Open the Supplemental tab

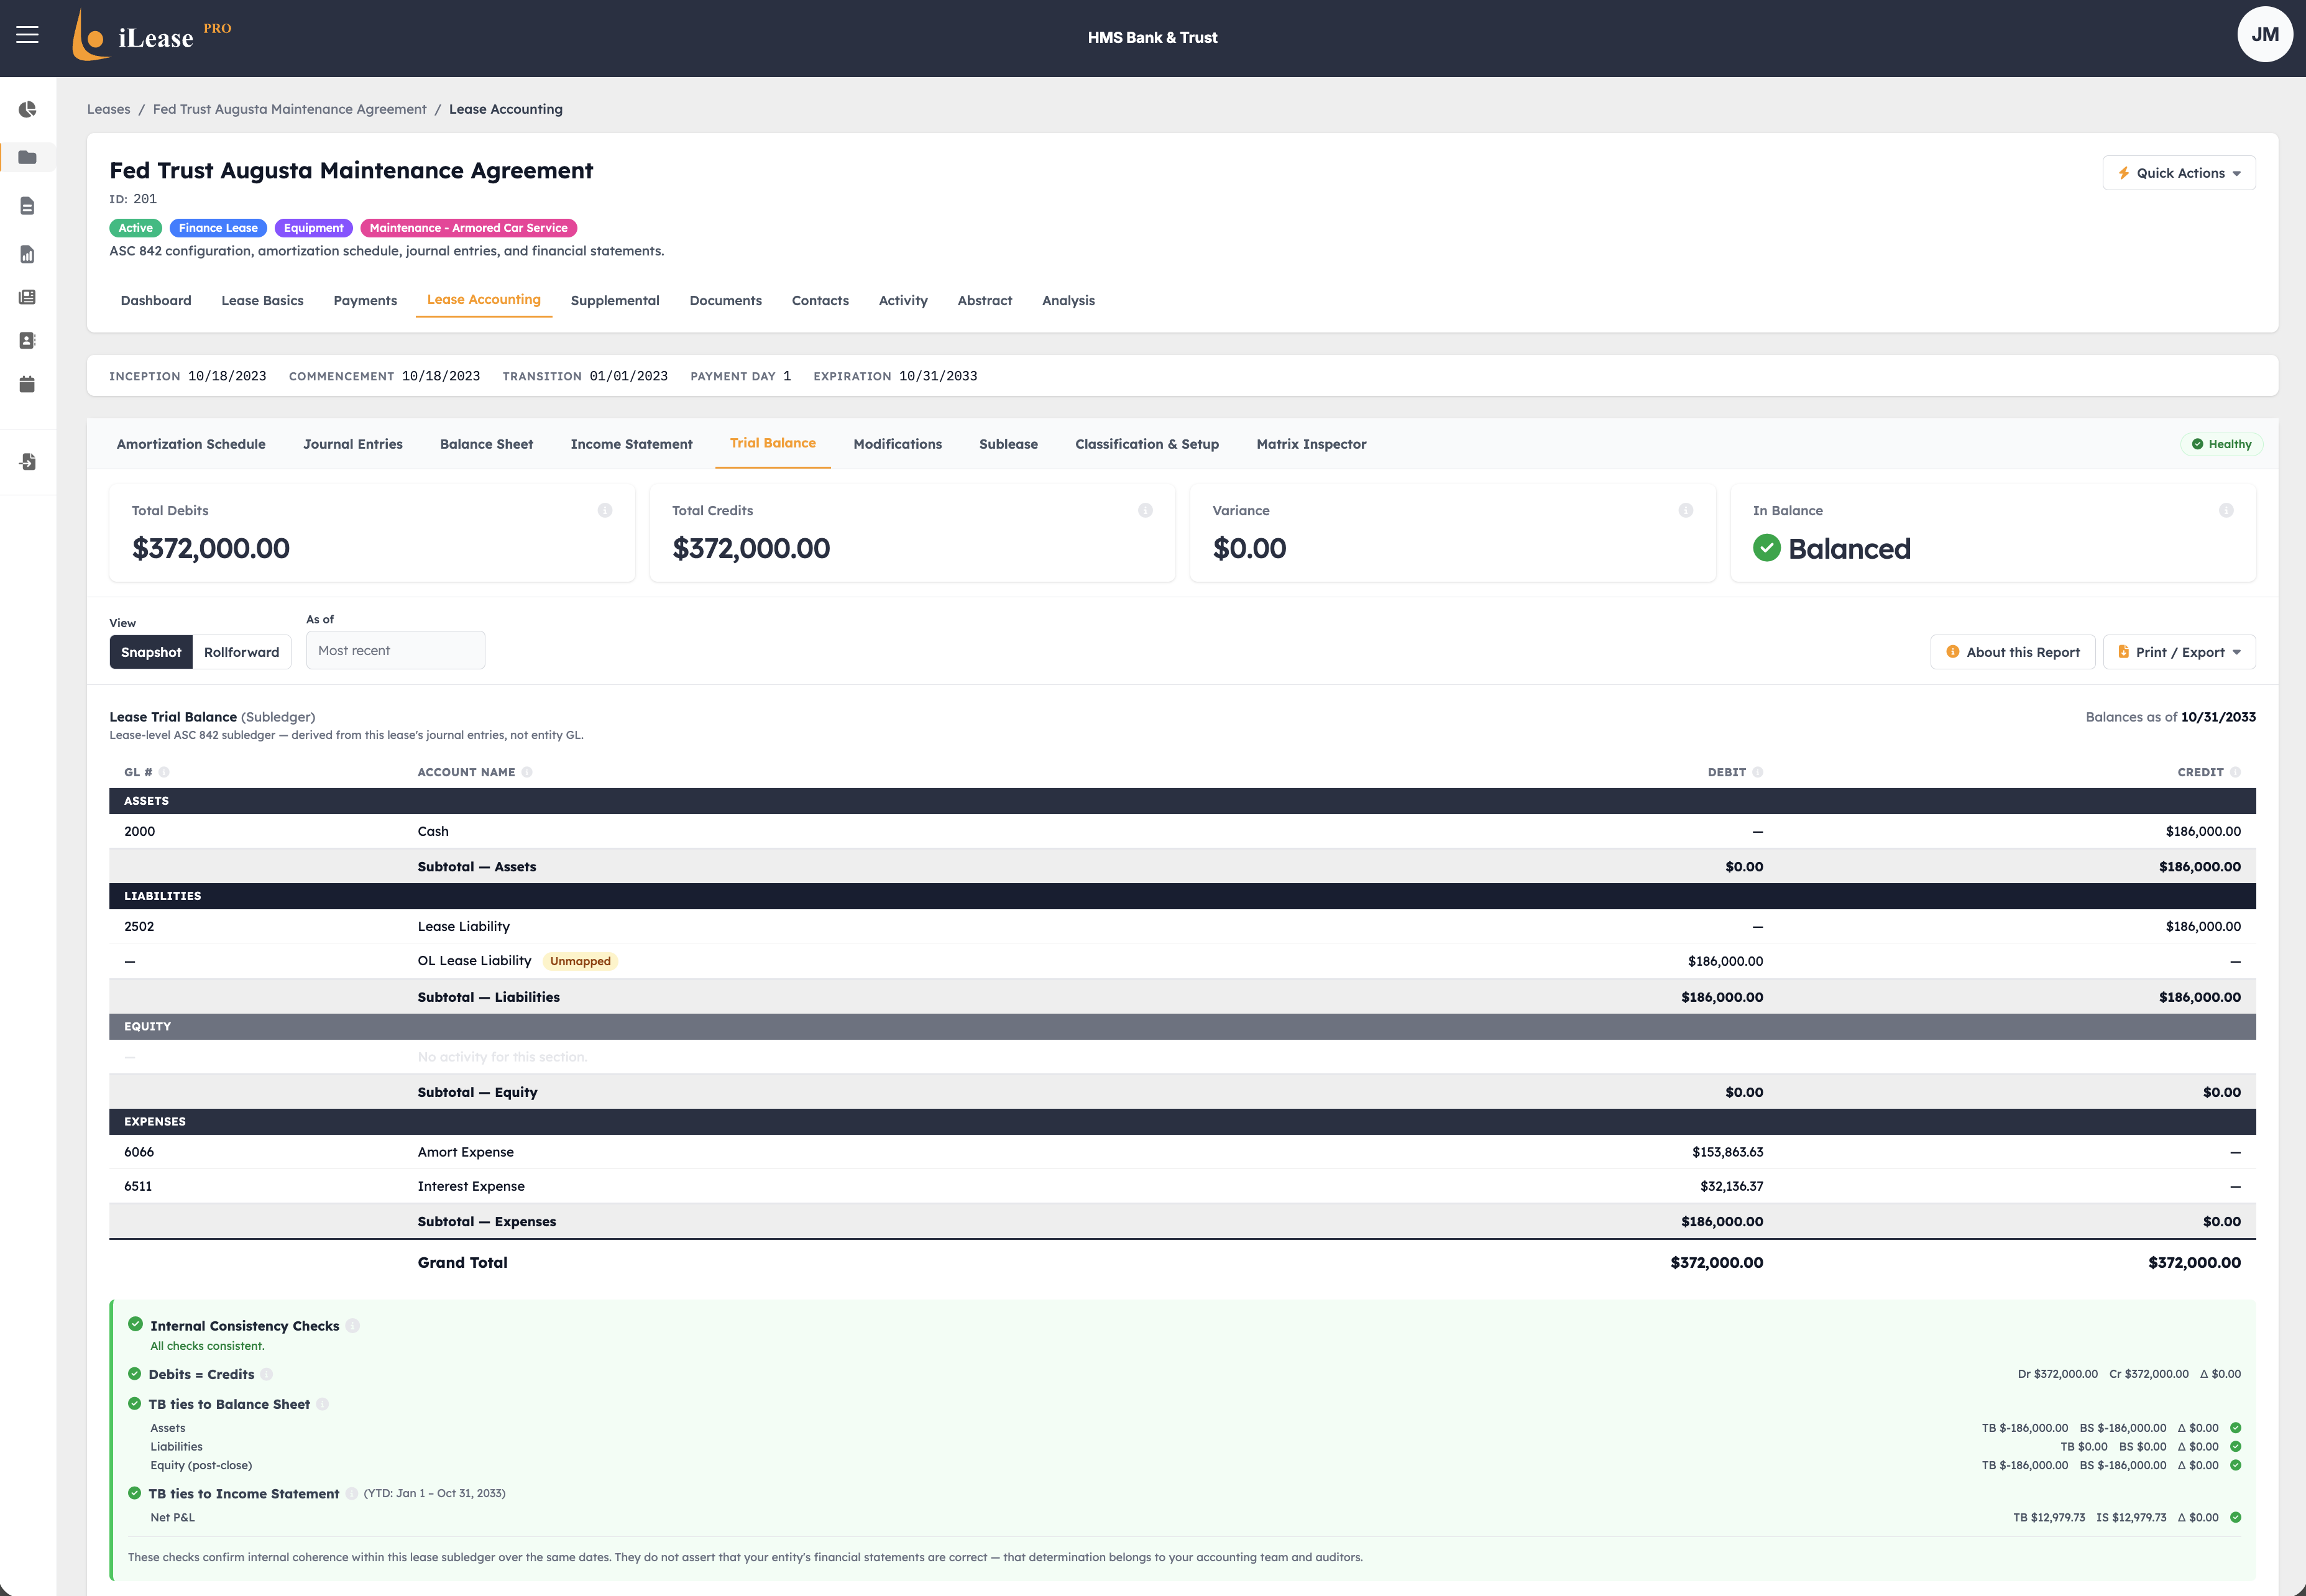(x=615, y=300)
